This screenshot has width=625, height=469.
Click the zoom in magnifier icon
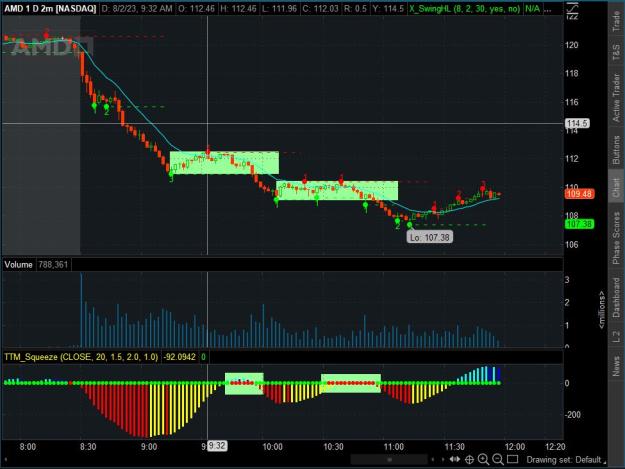[x=483, y=459]
